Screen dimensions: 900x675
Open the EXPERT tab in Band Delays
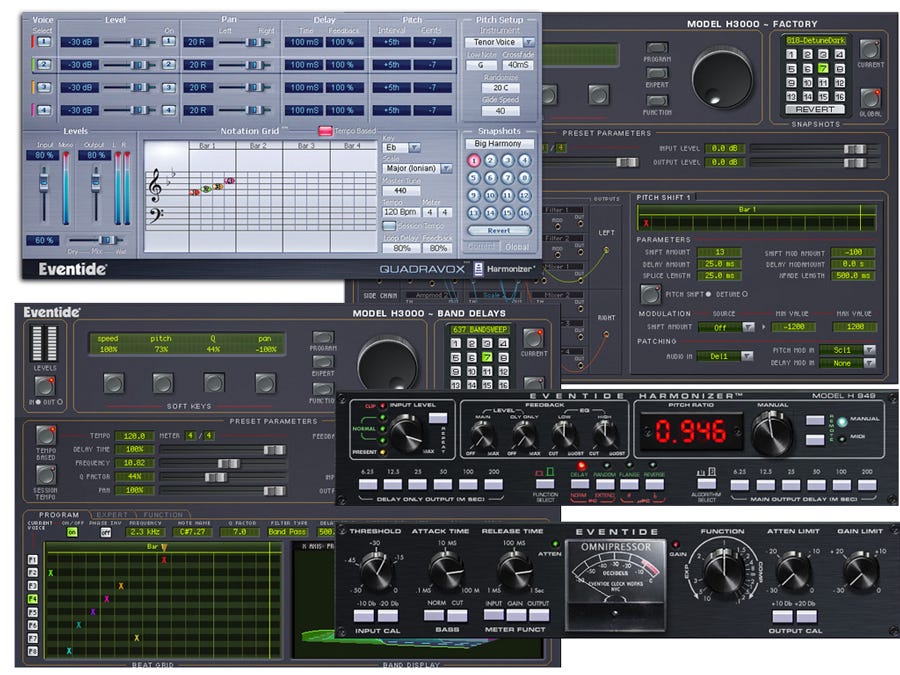pos(112,515)
